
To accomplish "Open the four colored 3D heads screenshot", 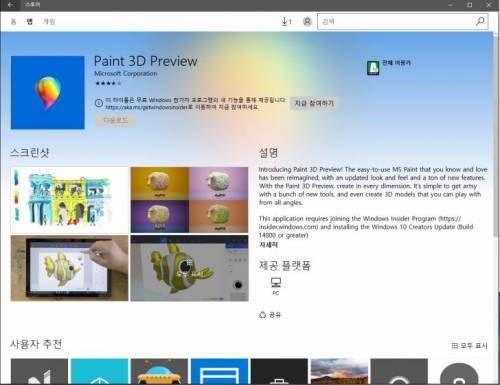I will 189,200.
